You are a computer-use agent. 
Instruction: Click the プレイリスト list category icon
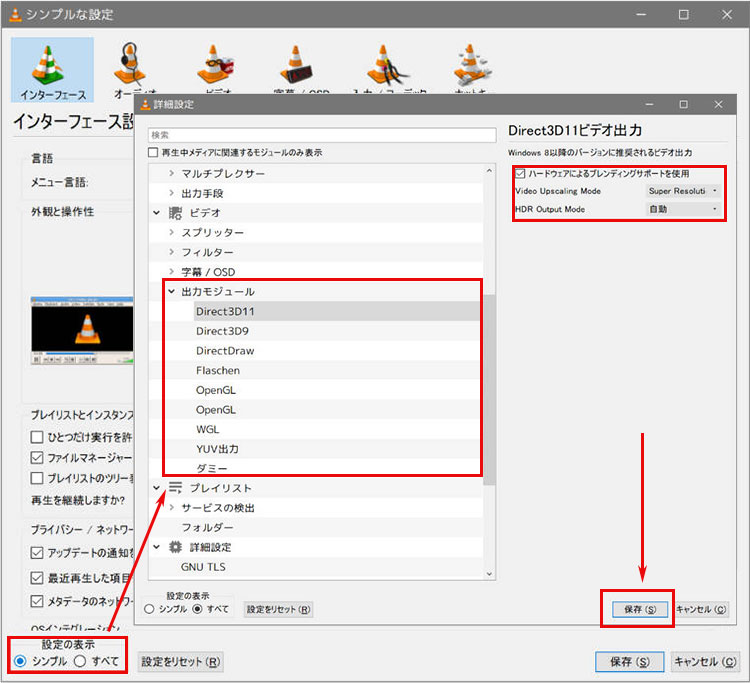pyautogui.click(x=175, y=488)
